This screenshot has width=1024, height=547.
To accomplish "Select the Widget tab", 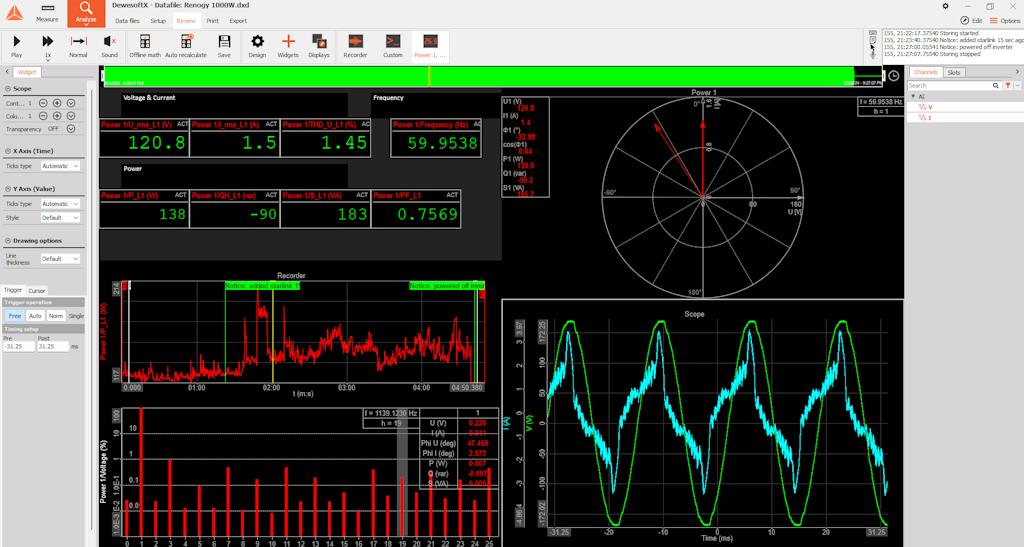I will (27, 72).
